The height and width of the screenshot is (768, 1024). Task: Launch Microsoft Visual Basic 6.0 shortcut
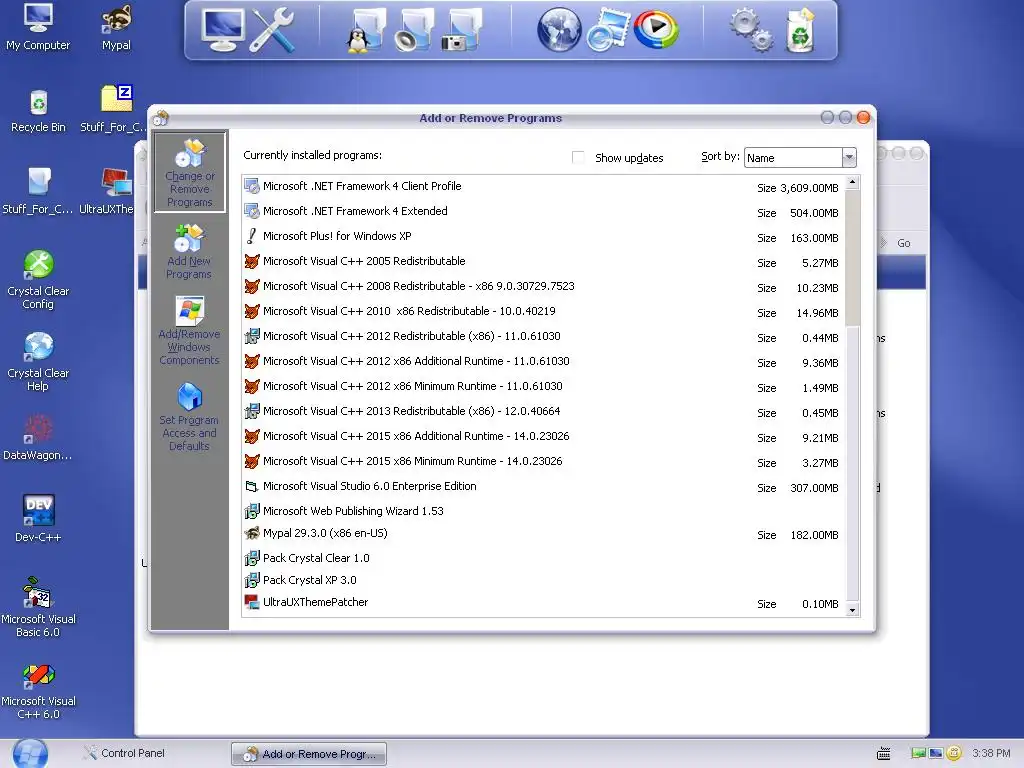[38, 607]
